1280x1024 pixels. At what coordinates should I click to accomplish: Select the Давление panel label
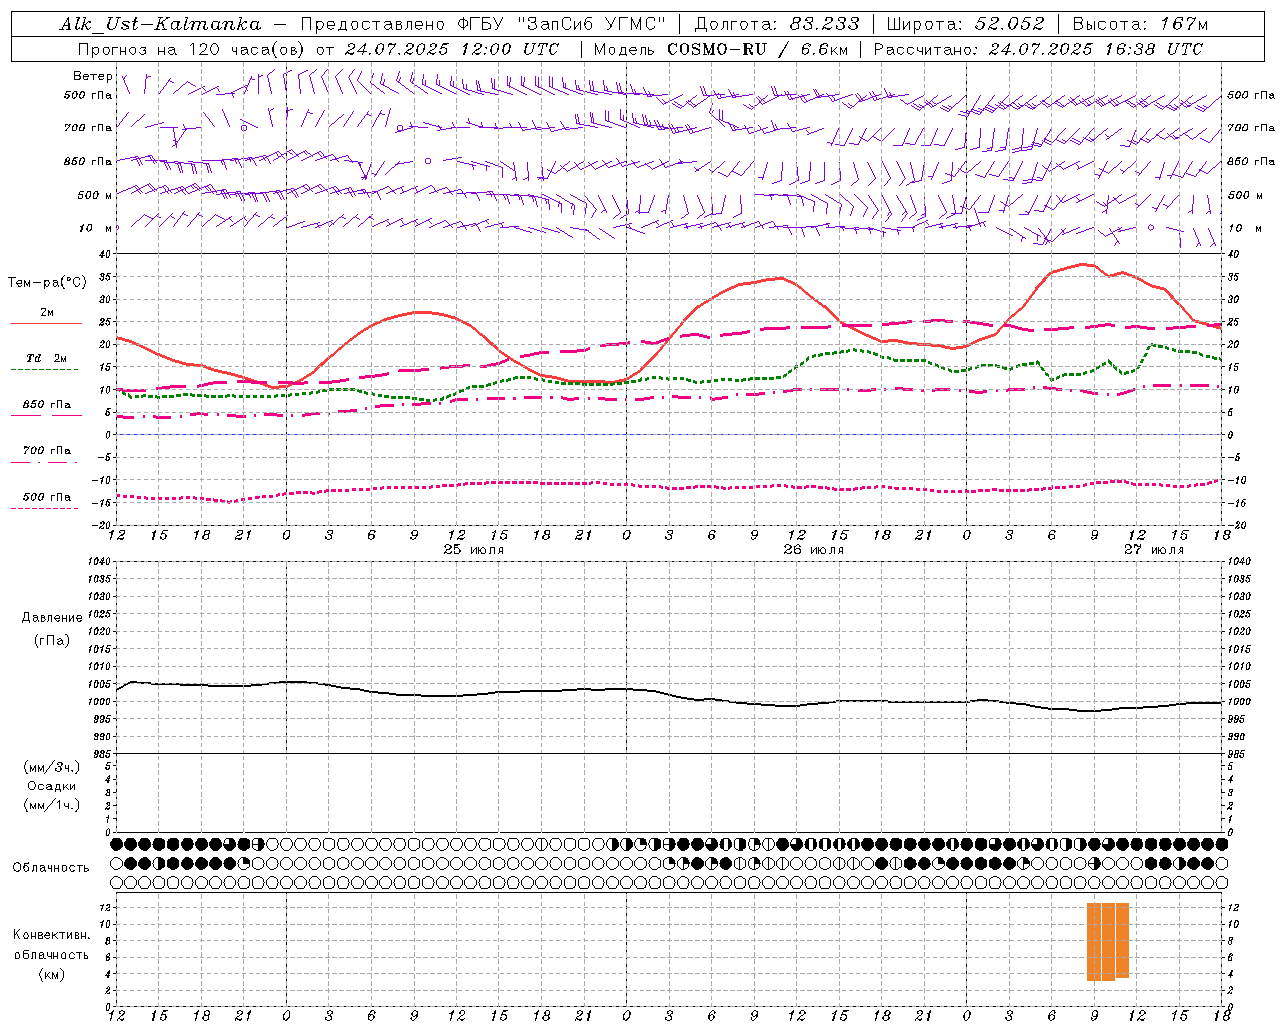[x=52, y=618]
